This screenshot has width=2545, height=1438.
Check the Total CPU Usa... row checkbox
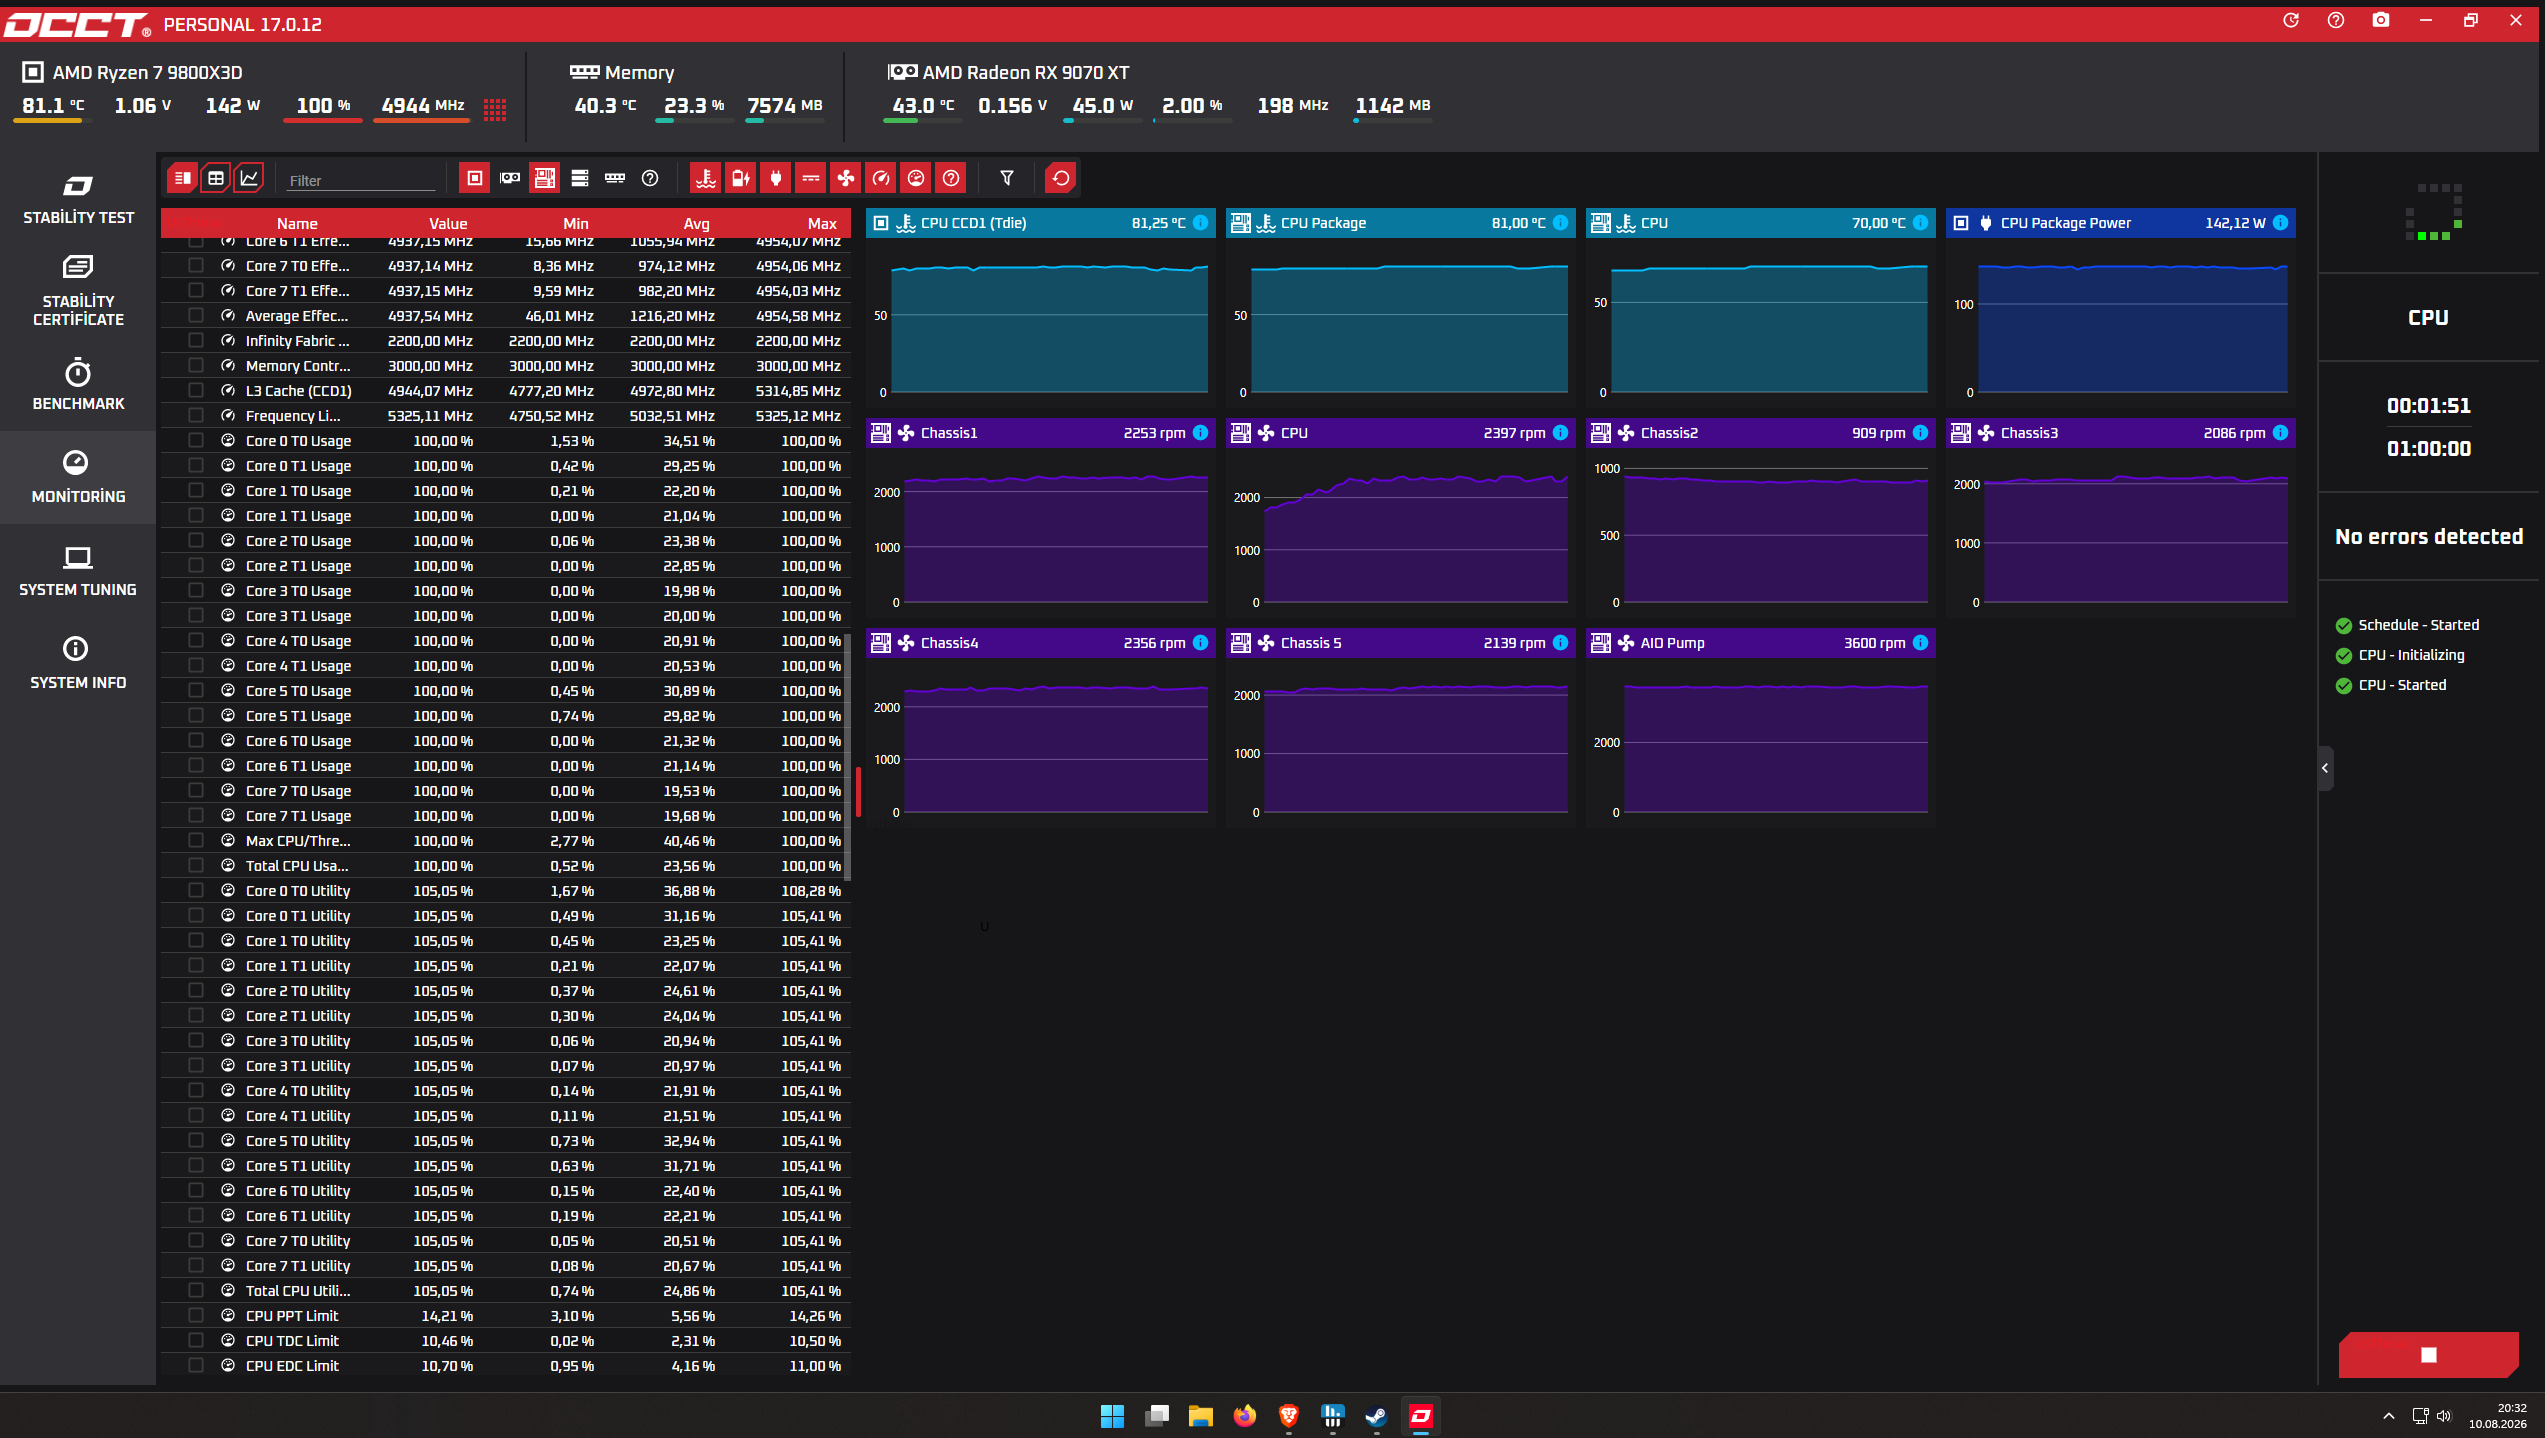coord(196,866)
